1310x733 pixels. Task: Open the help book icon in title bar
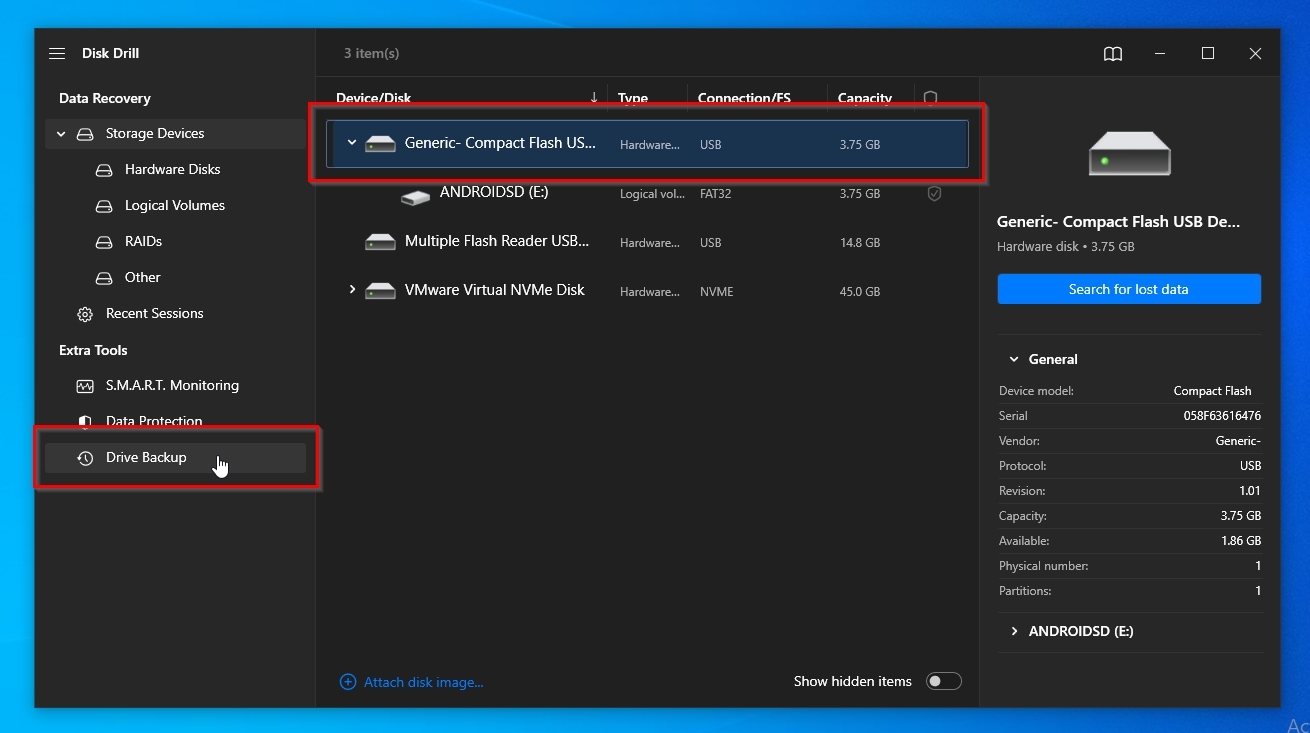[1113, 54]
